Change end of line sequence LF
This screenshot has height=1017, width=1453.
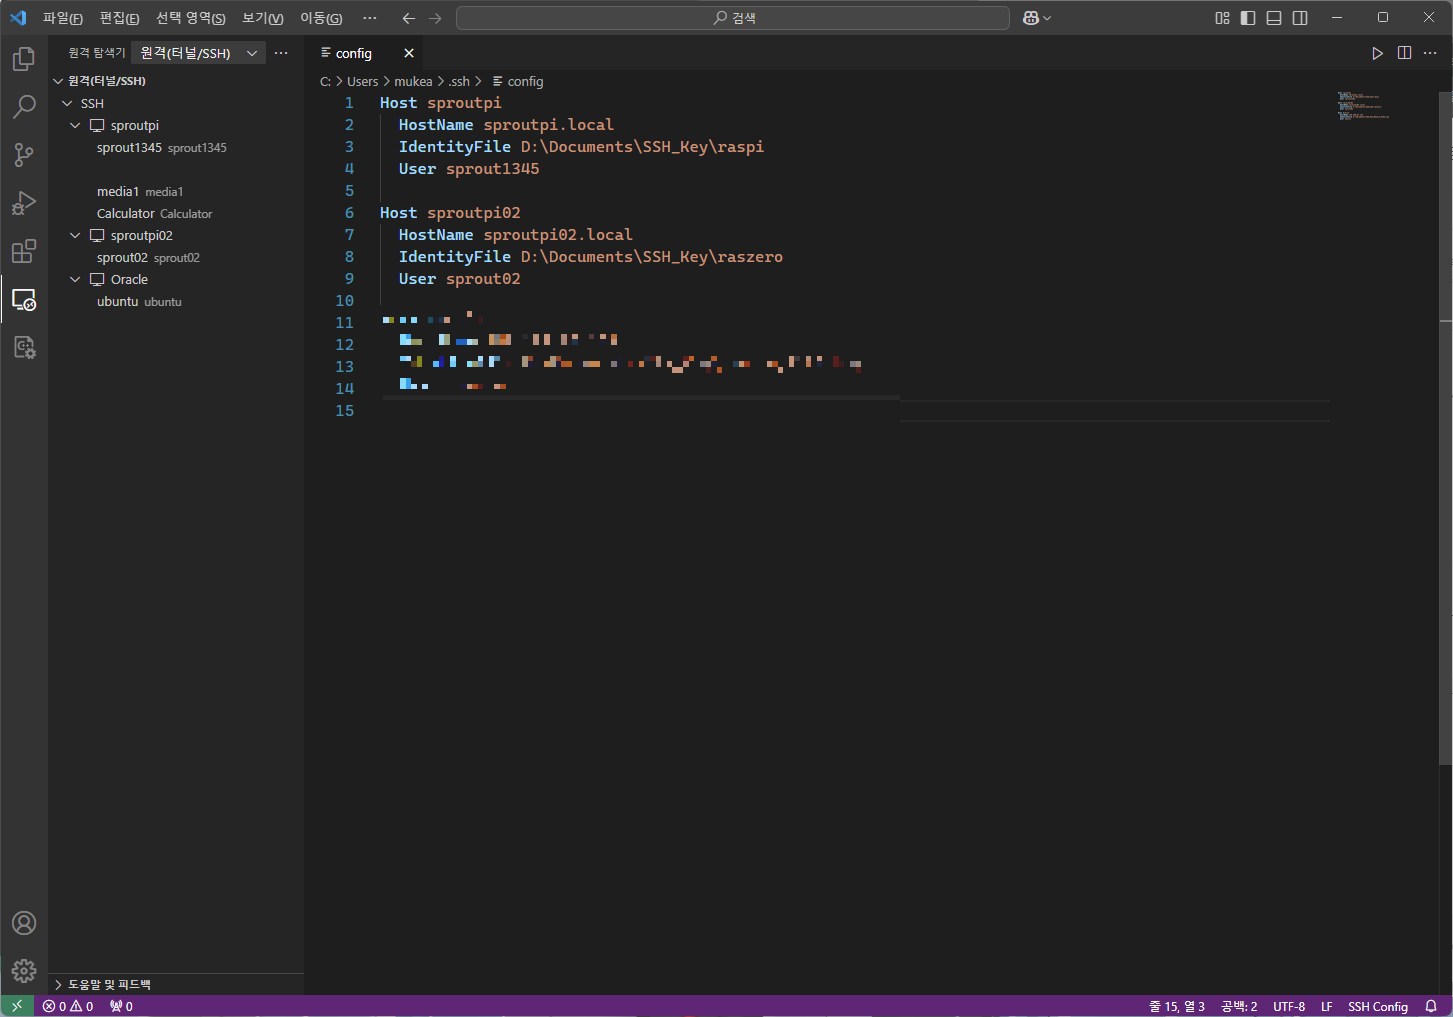1326,1006
